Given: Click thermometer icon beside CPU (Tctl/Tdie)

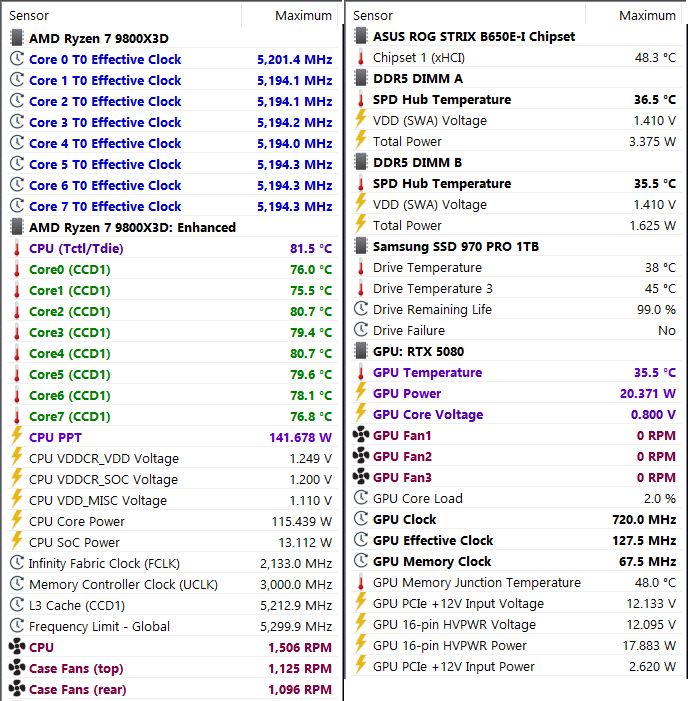Looking at the screenshot, I should (x=17, y=249).
